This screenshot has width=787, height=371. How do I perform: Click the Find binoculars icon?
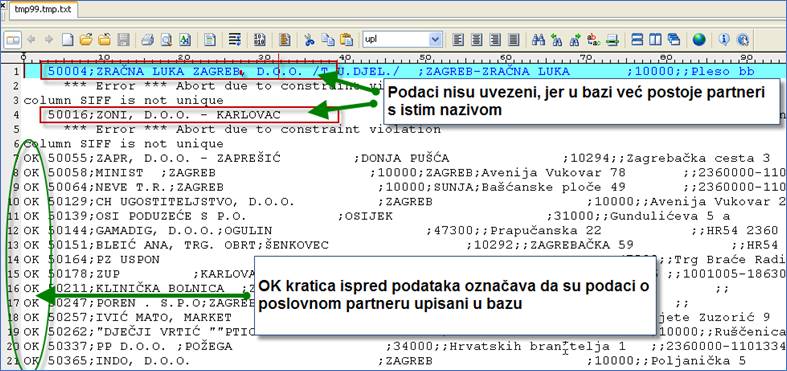pyautogui.click(x=539, y=39)
